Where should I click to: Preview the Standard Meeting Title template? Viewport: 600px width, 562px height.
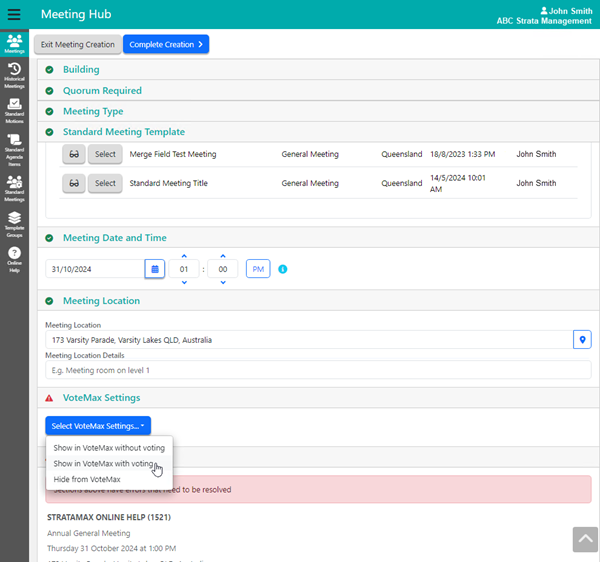74,183
